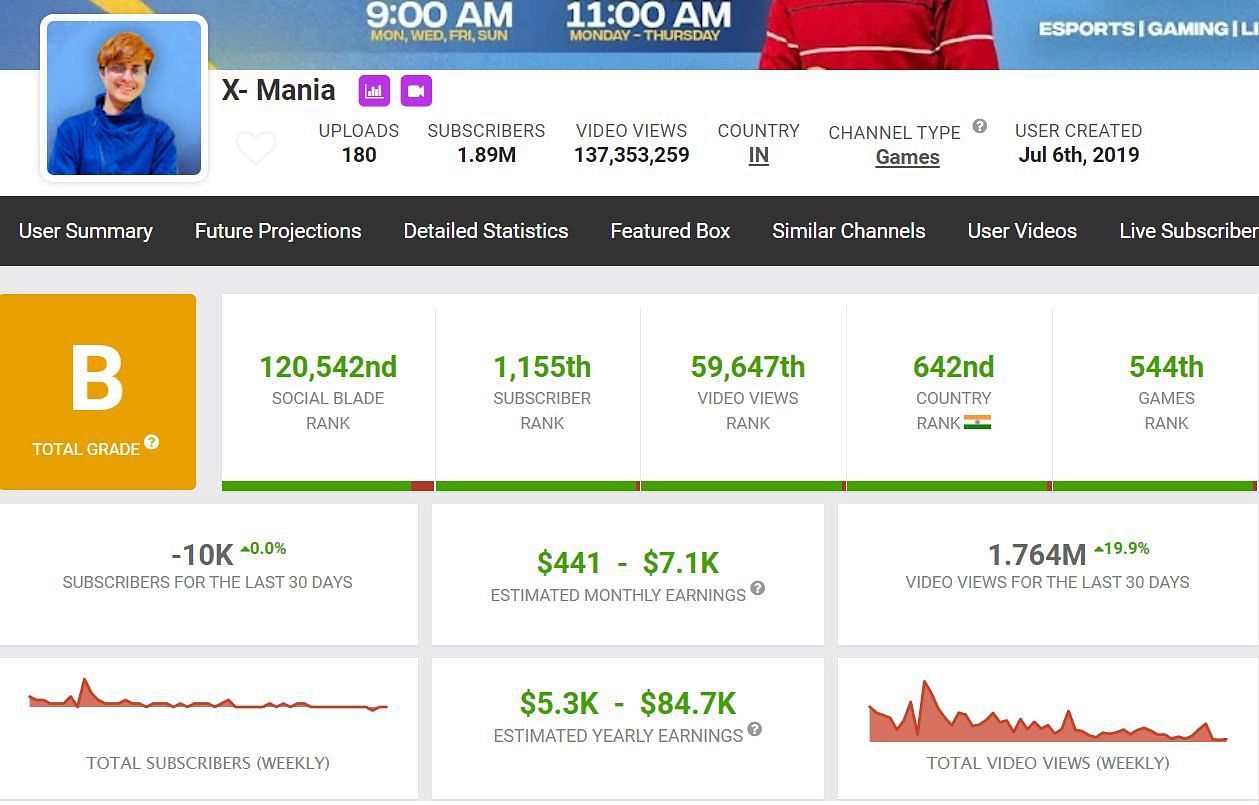Click help icon beside Estimated Monthly Earnings
The width and height of the screenshot is (1259, 805).
(758, 588)
